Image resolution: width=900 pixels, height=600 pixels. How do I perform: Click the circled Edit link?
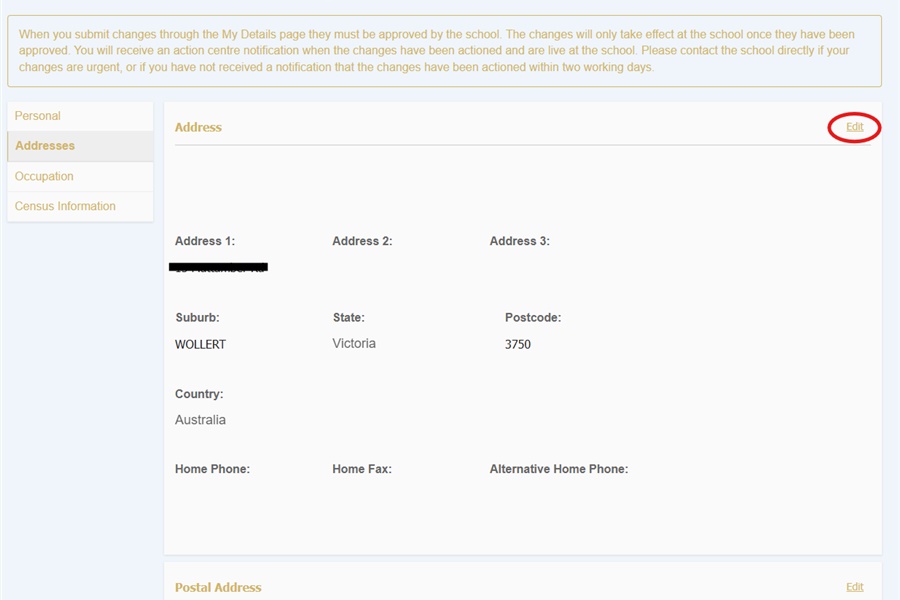point(855,127)
